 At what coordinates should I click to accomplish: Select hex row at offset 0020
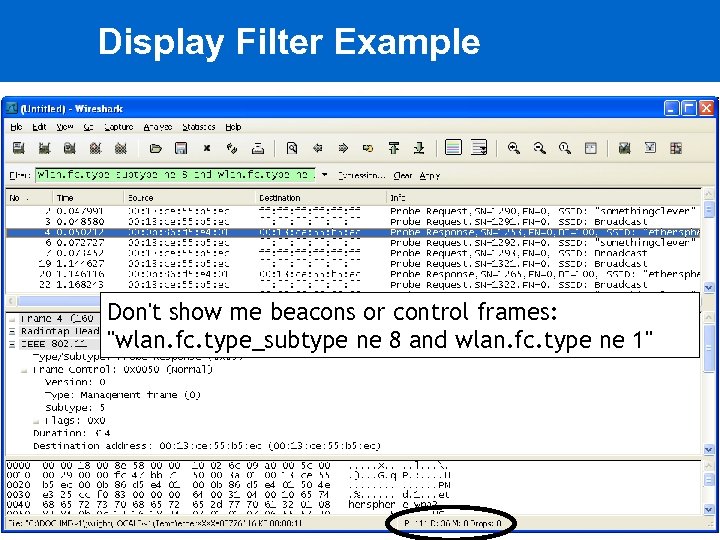click(228, 485)
